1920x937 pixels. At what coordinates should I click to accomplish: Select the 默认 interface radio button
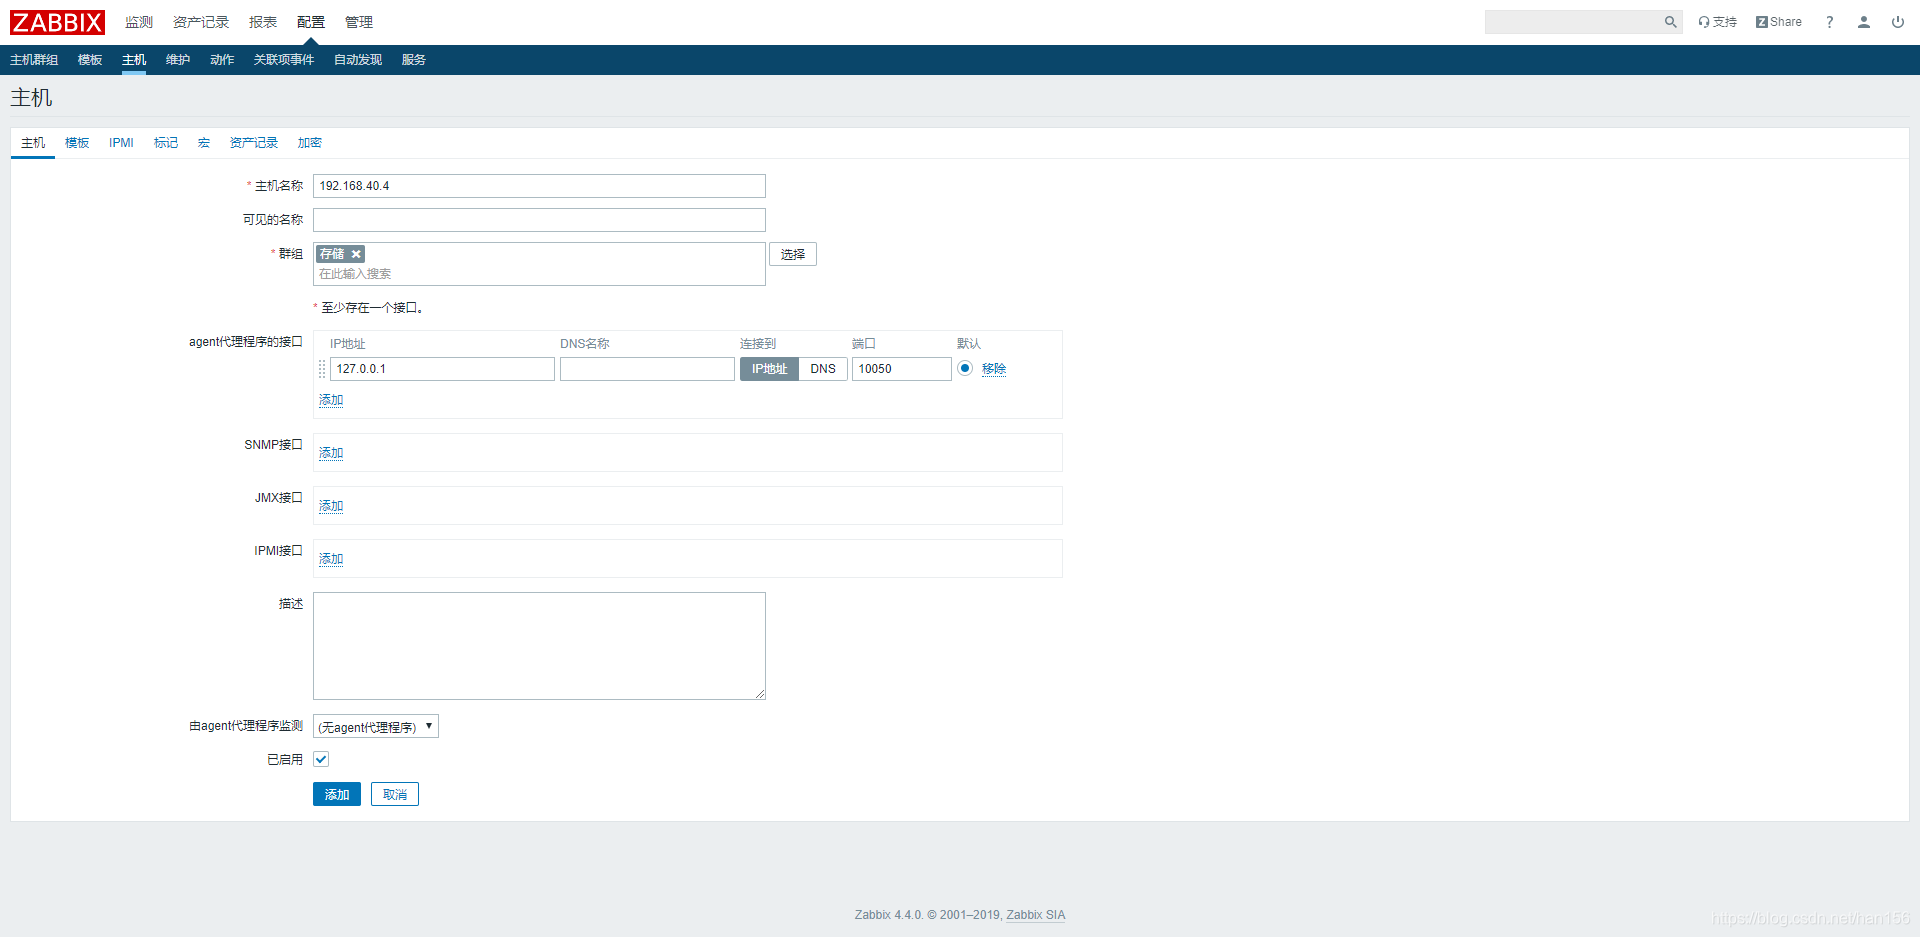point(965,368)
